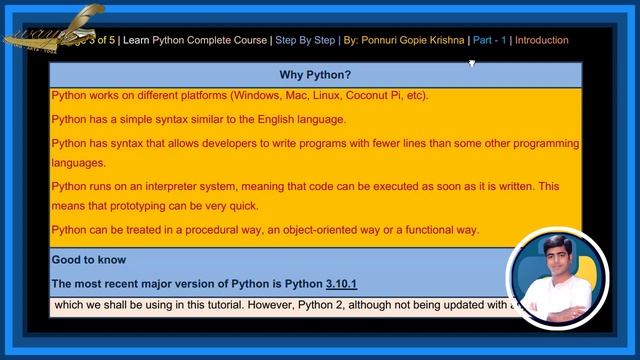
Task: Click 'Step By Step' in the header
Action: click(x=305, y=40)
